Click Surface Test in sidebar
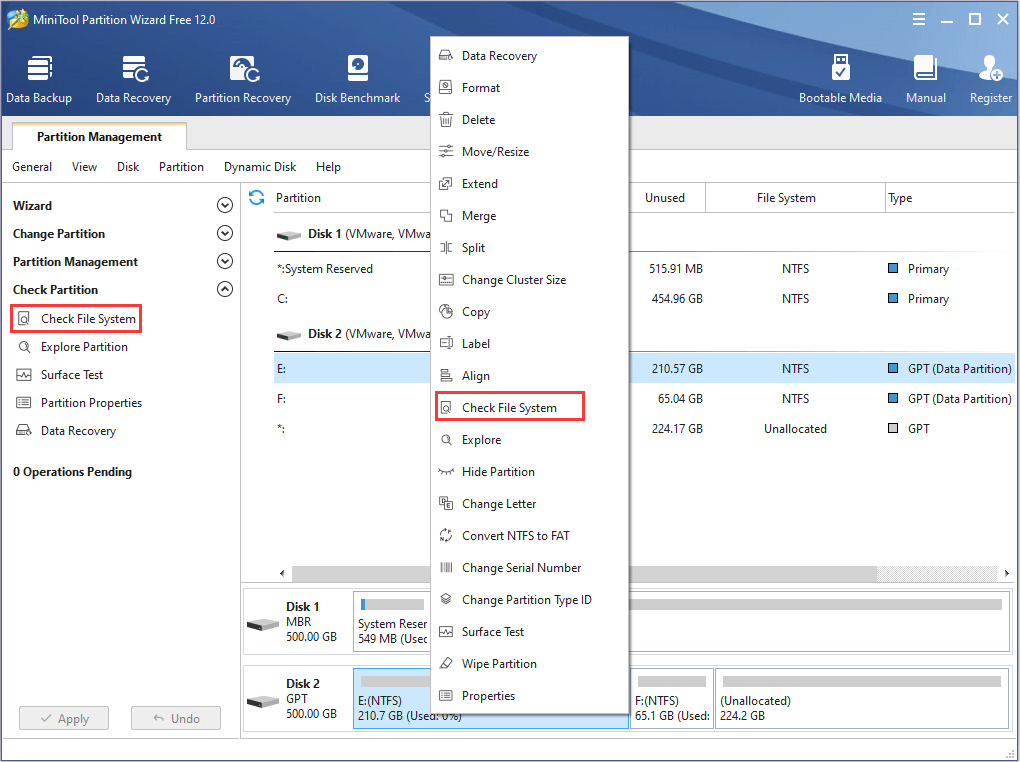Viewport: 1020px width, 762px height. (60, 375)
